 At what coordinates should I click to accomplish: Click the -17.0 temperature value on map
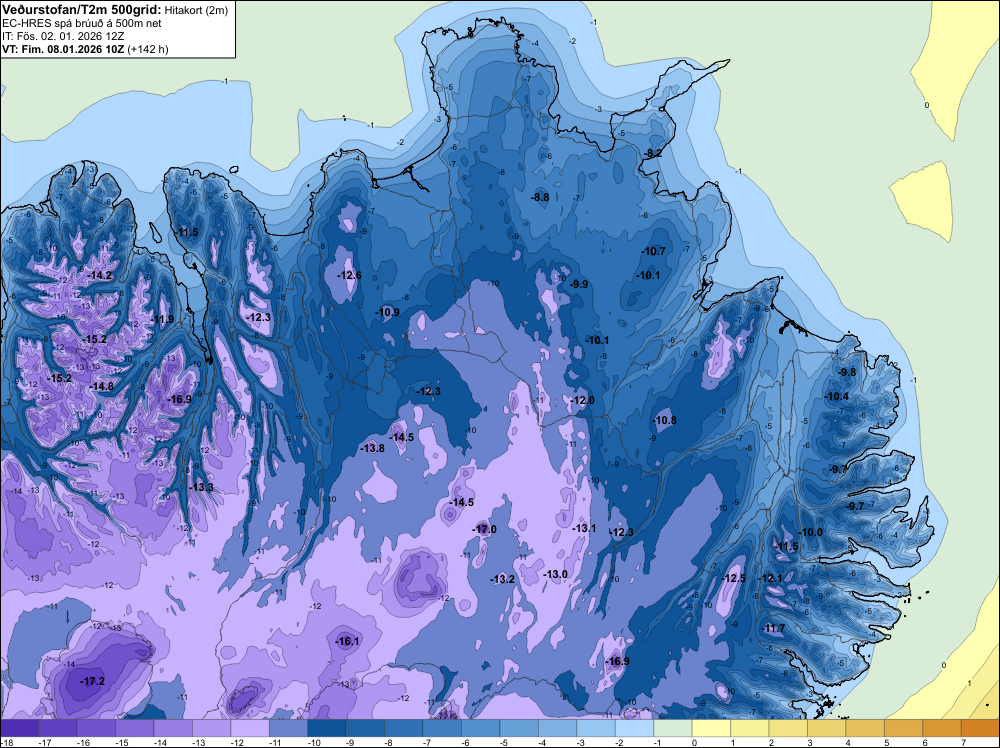coord(484,529)
